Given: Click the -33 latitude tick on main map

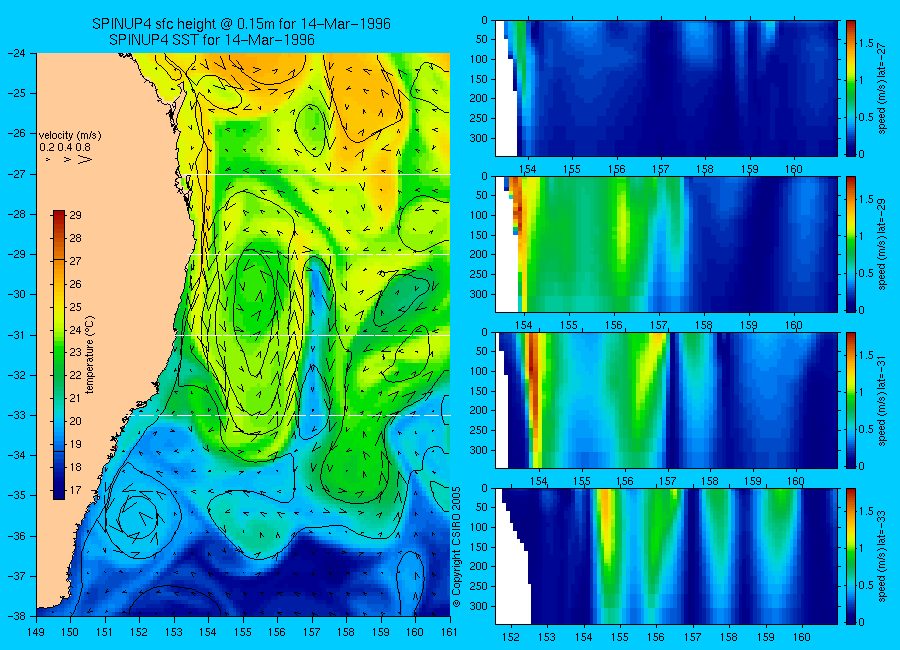Looking at the screenshot, I should [x=18, y=415].
